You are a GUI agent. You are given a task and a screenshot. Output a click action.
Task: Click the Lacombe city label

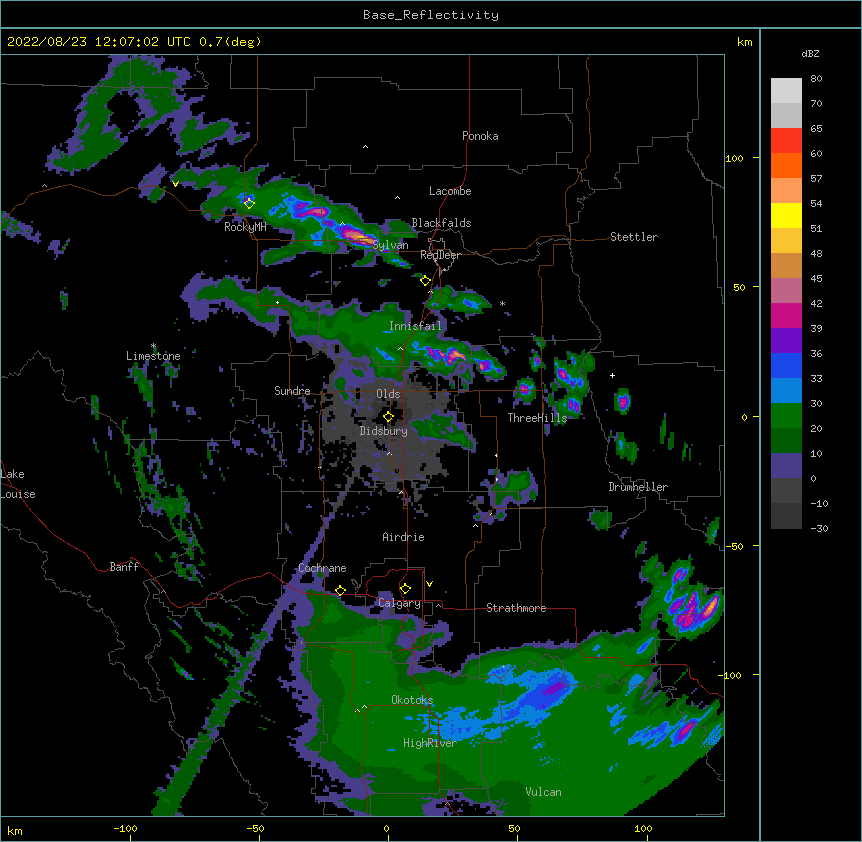pos(450,191)
